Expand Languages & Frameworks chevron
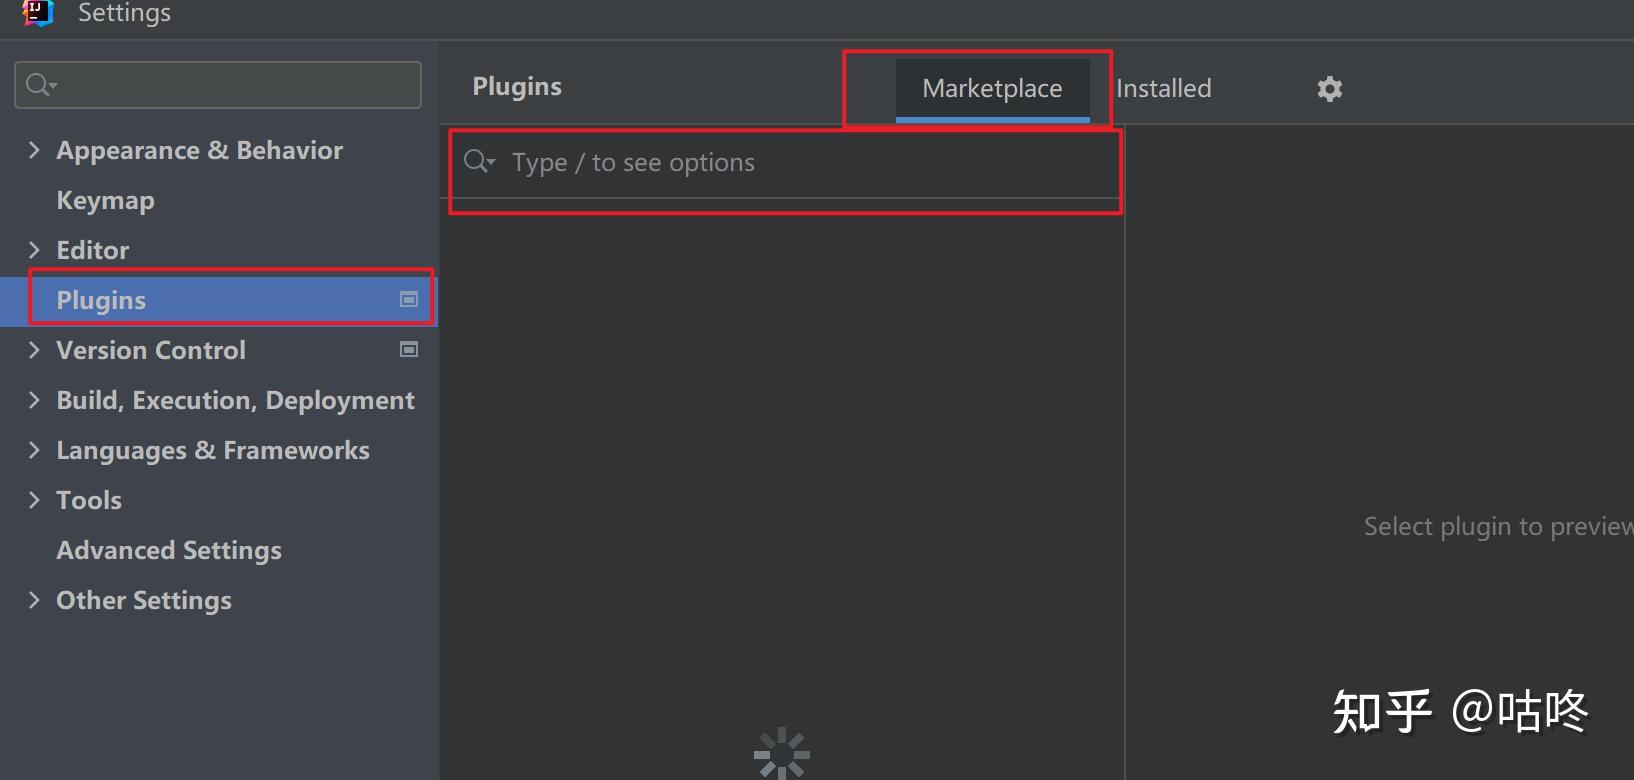The height and width of the screenshot is (780, 1634). [x=34, y=450]
